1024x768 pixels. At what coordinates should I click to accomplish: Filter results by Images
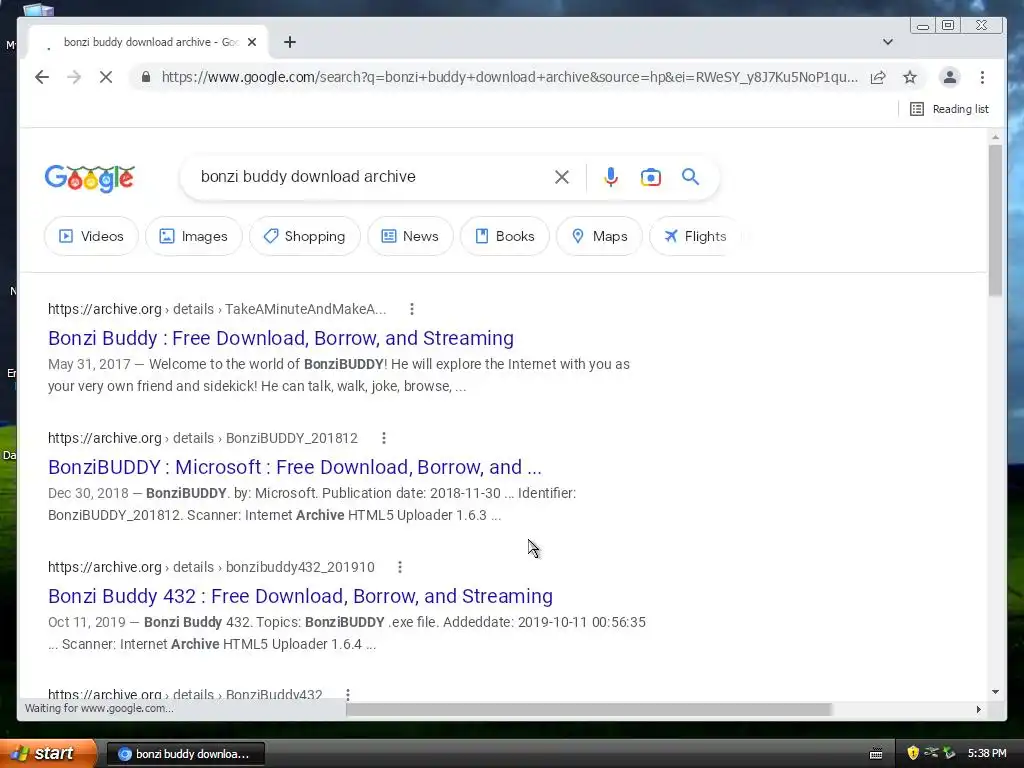click(193, 236)
